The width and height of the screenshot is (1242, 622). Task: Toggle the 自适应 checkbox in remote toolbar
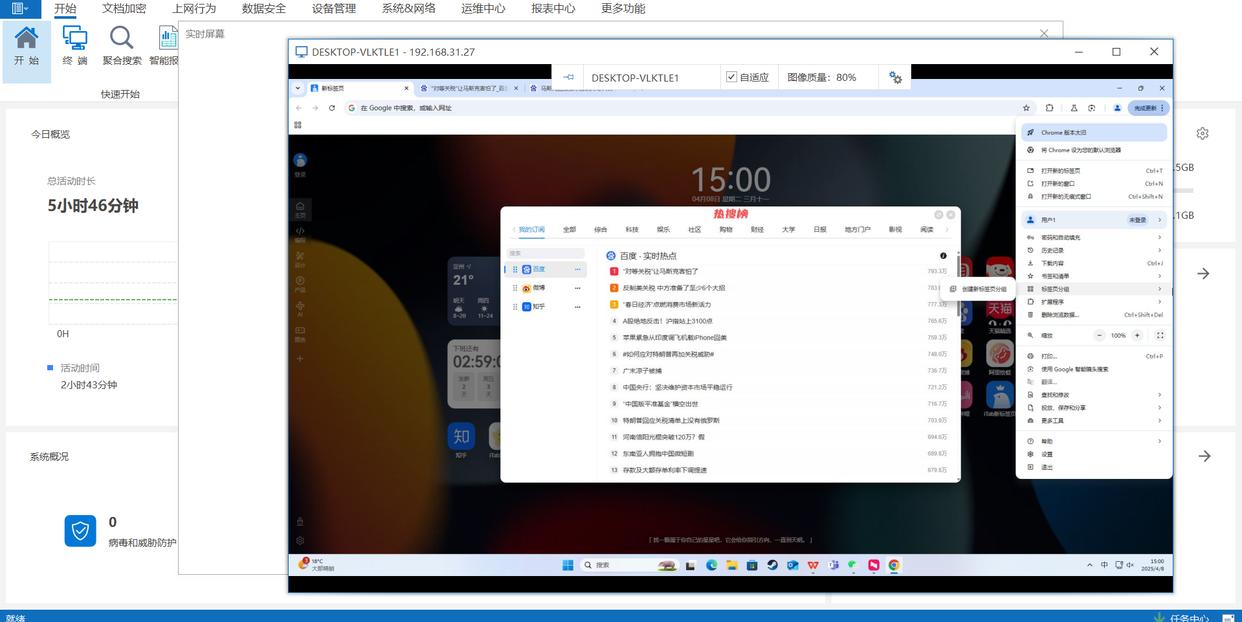pos(731,77)
